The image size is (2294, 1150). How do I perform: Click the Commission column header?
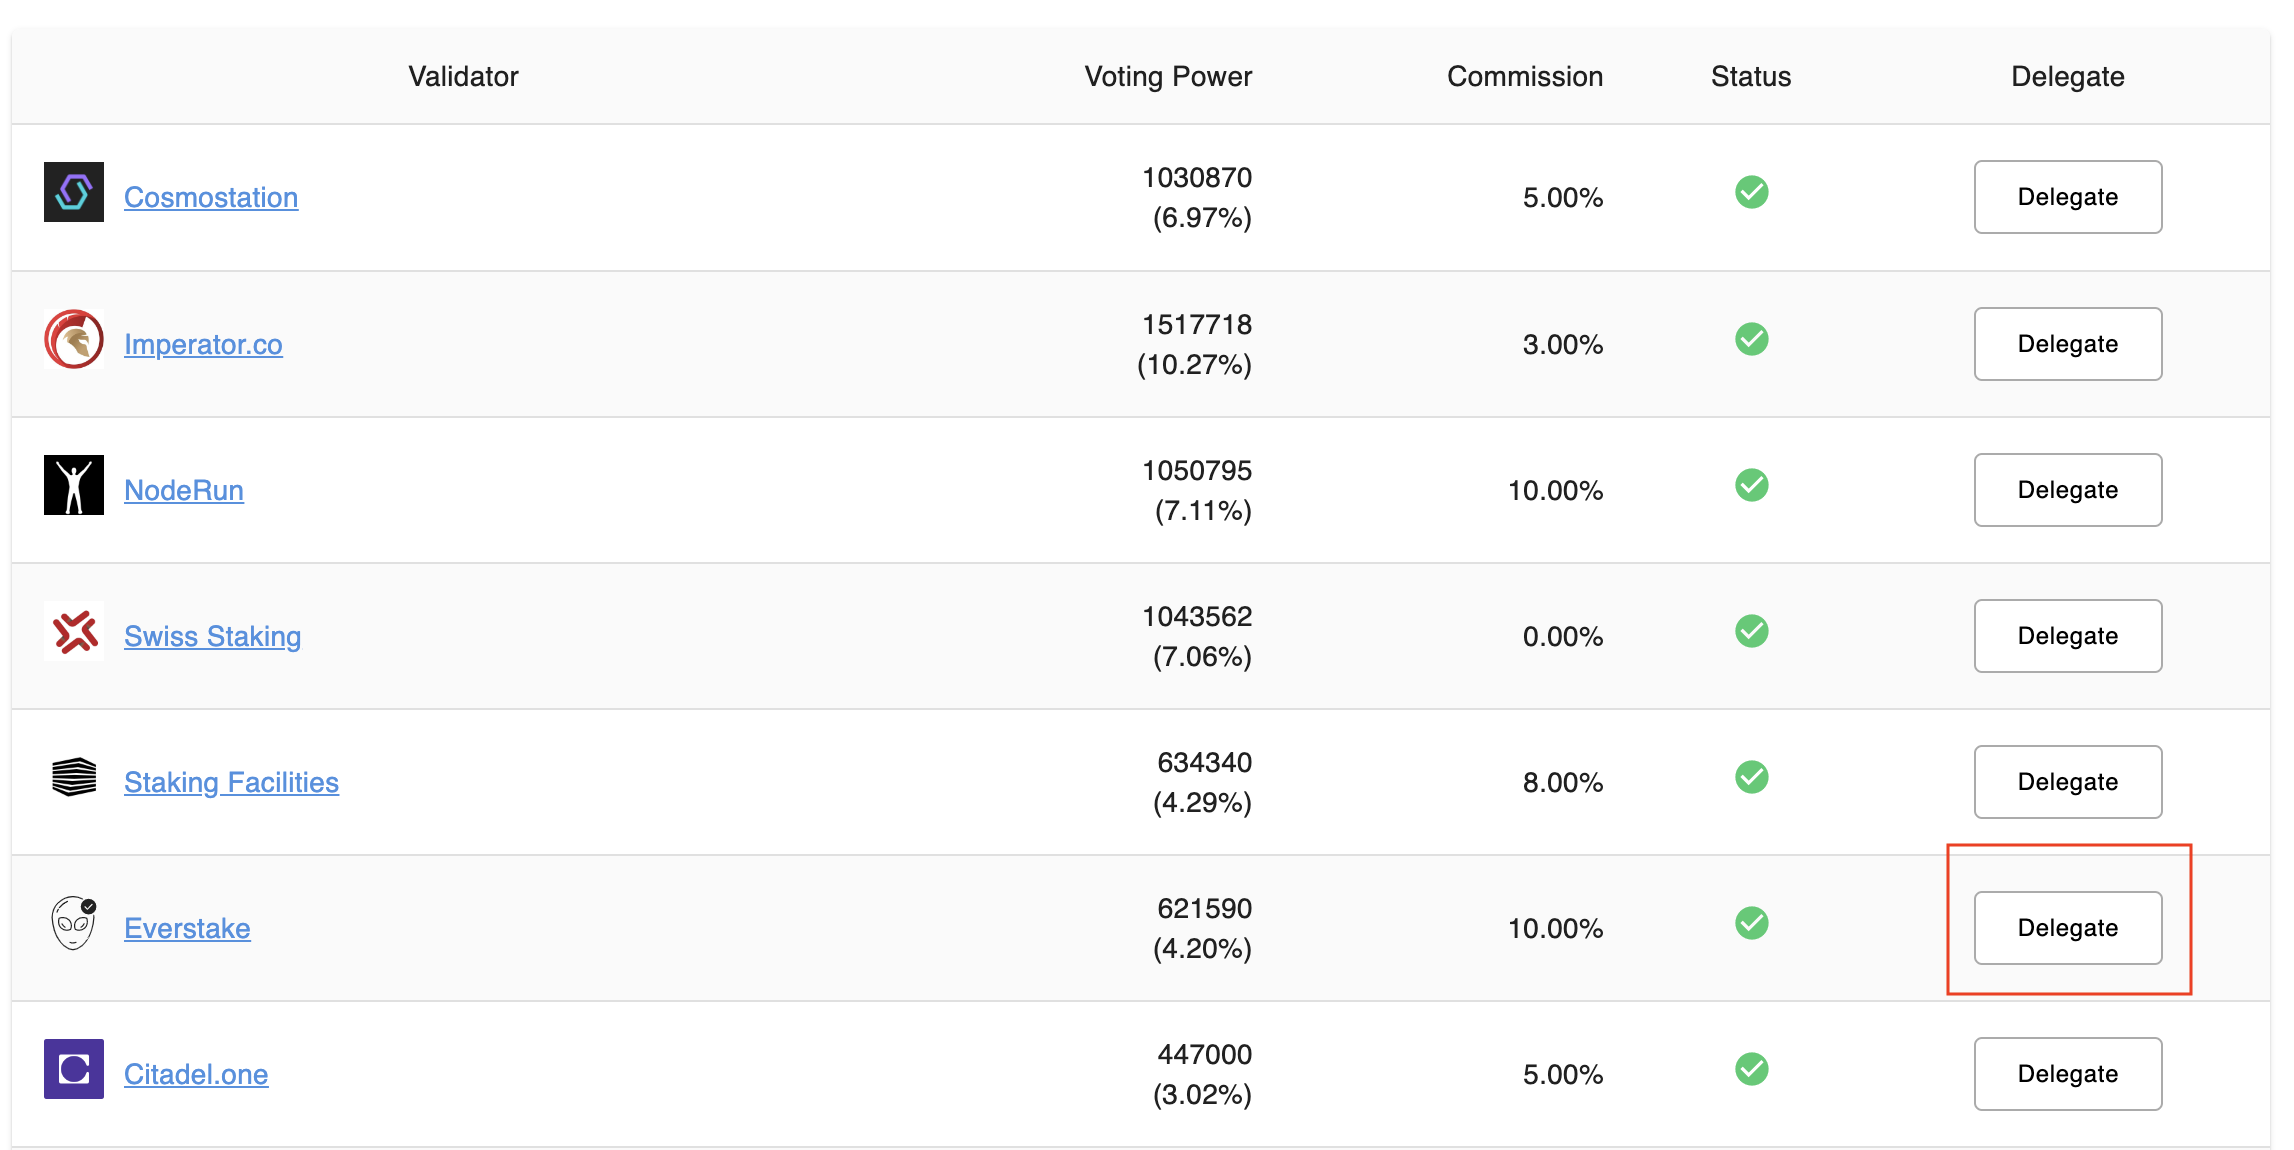coord(1524,77)
